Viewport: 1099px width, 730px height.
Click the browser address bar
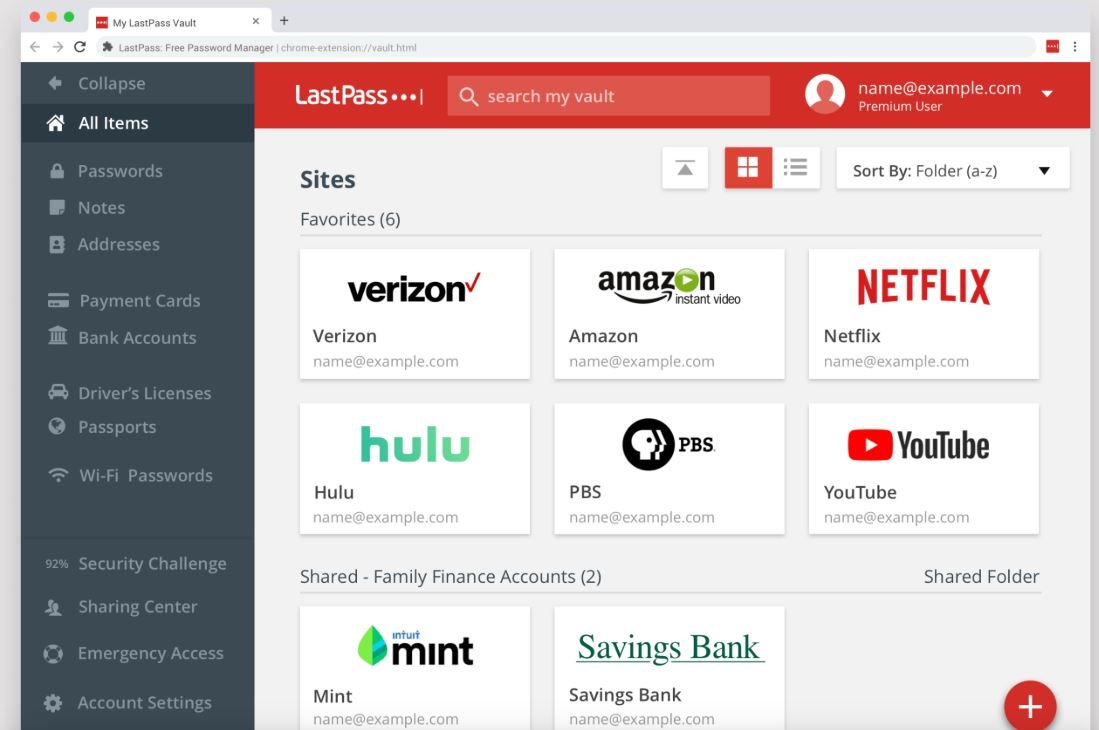tap(566, 47)
